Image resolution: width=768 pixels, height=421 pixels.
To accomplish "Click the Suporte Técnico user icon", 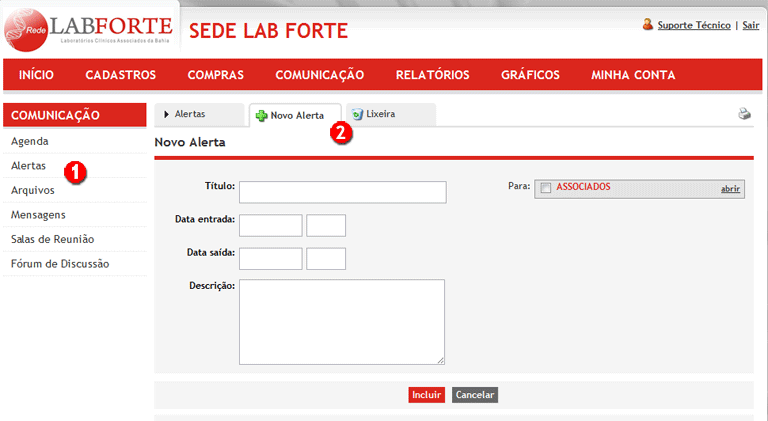I will (x=648, y=25).
